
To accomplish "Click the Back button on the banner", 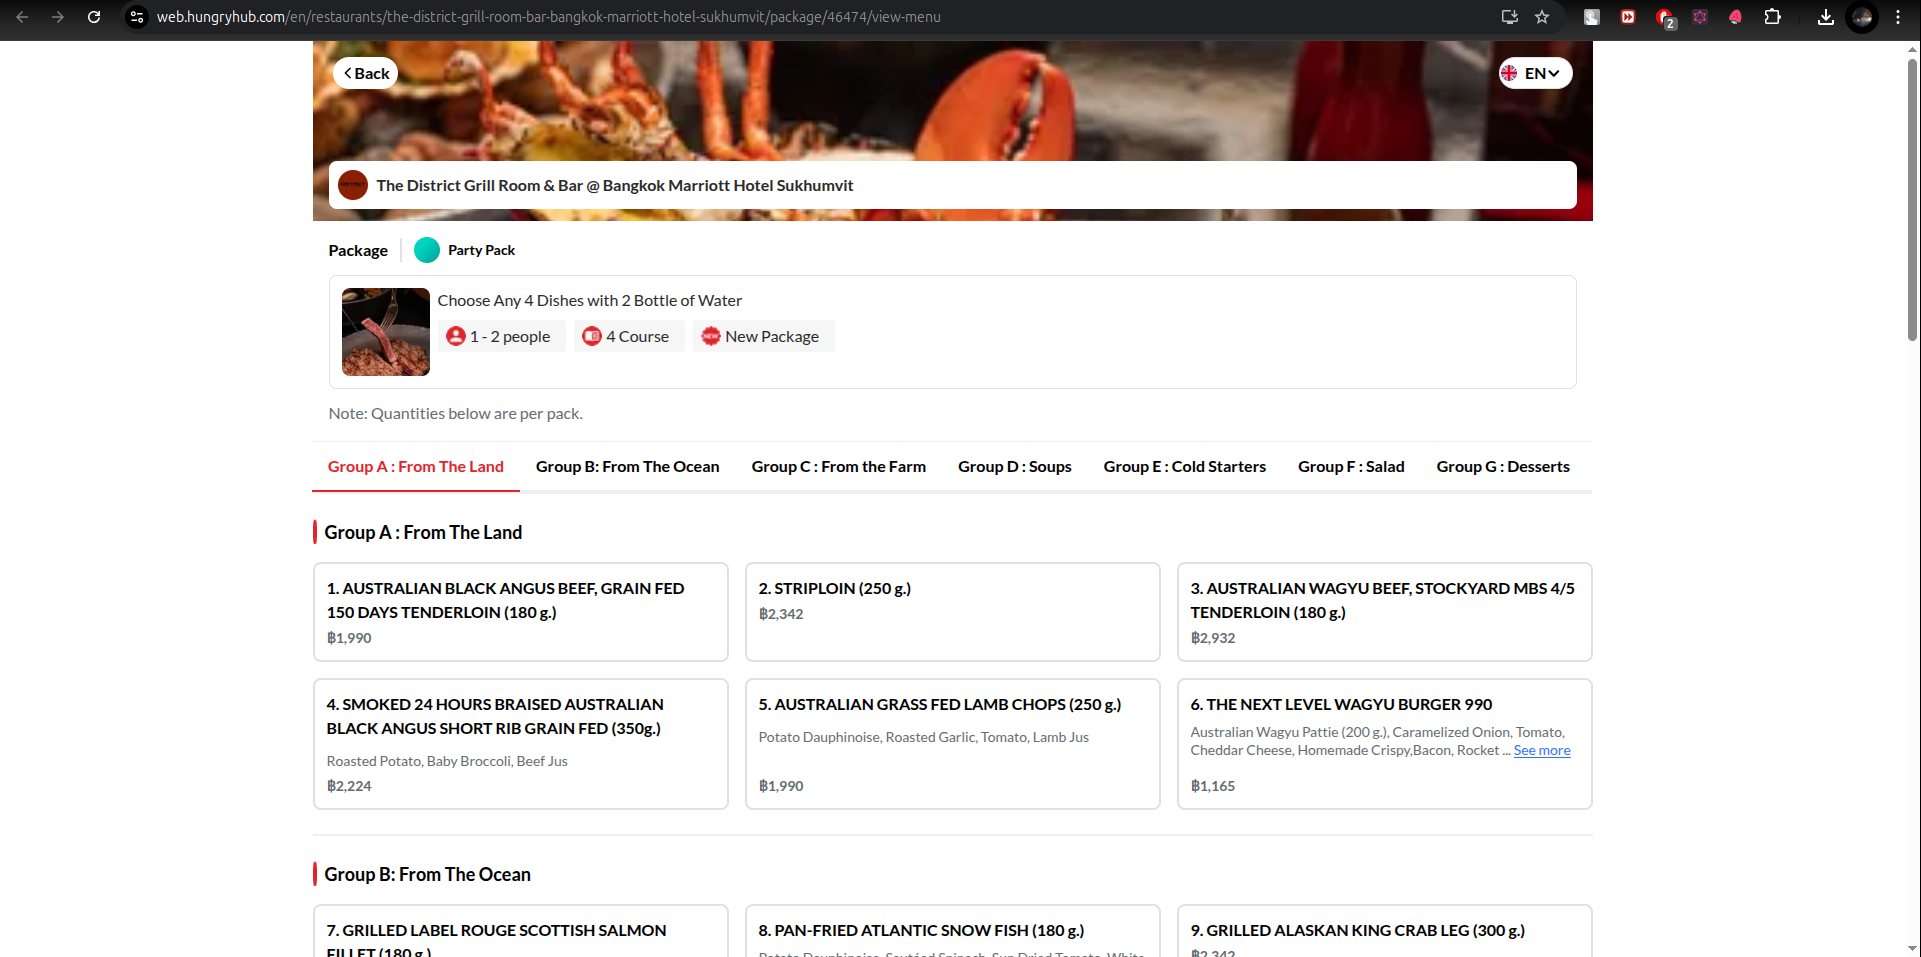I will click(x=366, y=73).
